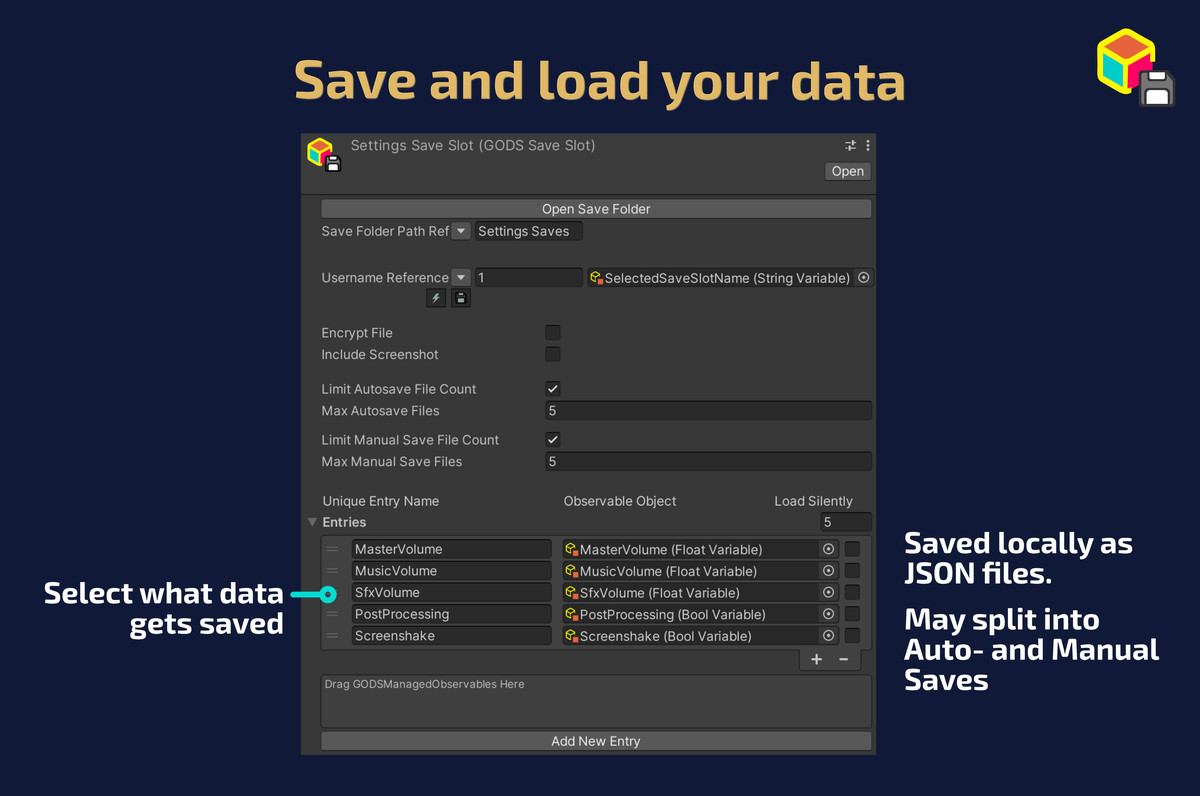Click the drag handle of the Screenshake entry
Viewport: 1200px width, 796px height.
pos(332,636)
